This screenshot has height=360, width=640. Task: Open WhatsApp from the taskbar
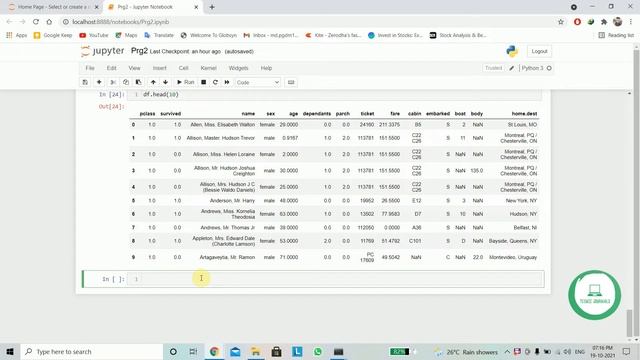(318, 351)
